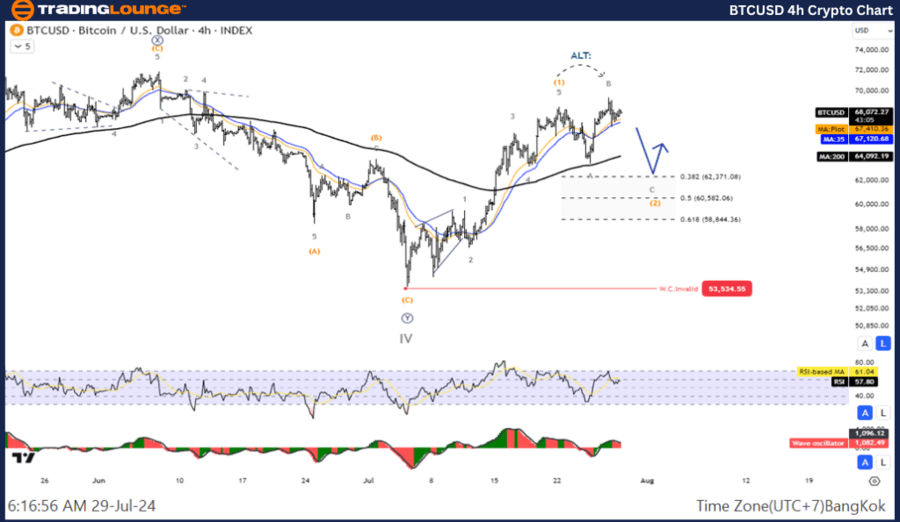The width and height of the screenshot is (900, 522).
Task: Click the orange (B) wave label
Action: 376,138
